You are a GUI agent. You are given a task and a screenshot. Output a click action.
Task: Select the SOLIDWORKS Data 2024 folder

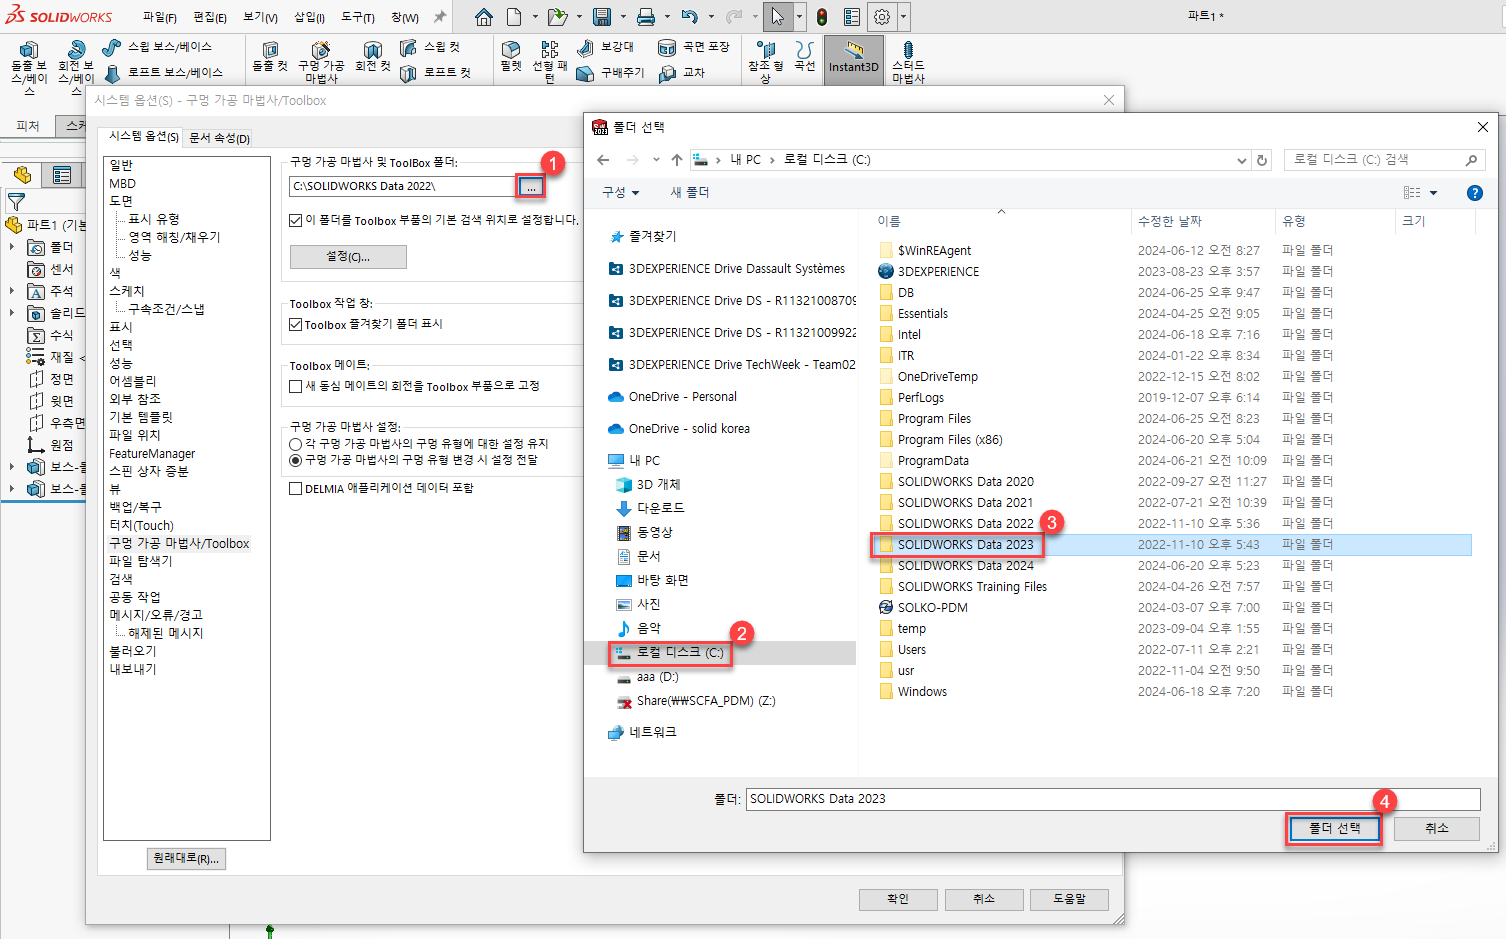tap(965, 566)
